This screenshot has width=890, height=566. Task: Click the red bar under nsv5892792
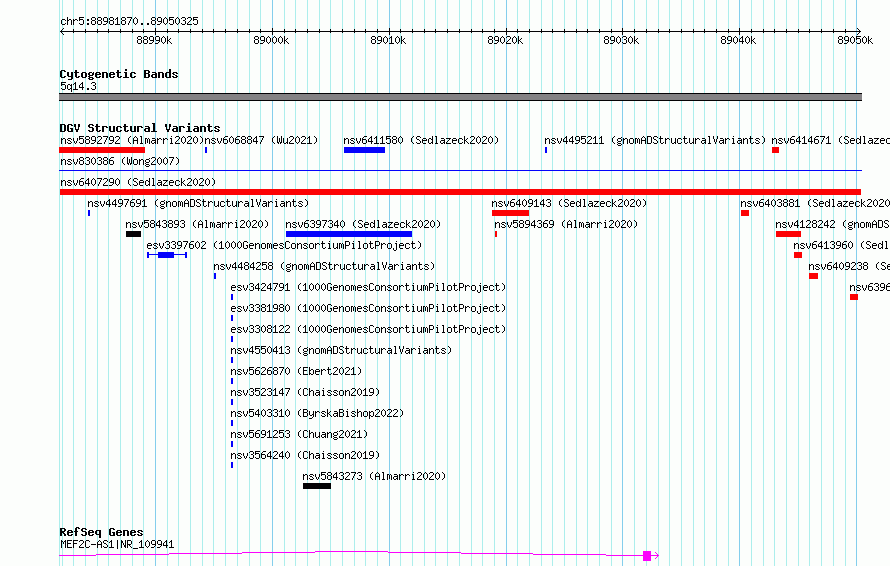[102, 150]
